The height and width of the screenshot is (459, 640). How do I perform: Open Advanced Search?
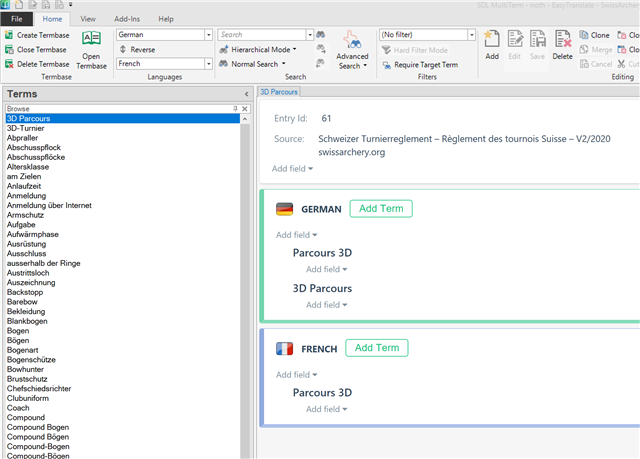pyautogui.click(x=352, y=50)
